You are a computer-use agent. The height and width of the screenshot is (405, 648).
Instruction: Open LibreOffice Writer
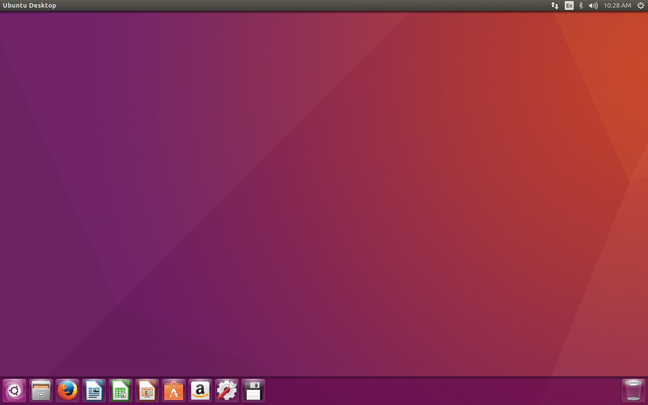click(x=94, y=390)
